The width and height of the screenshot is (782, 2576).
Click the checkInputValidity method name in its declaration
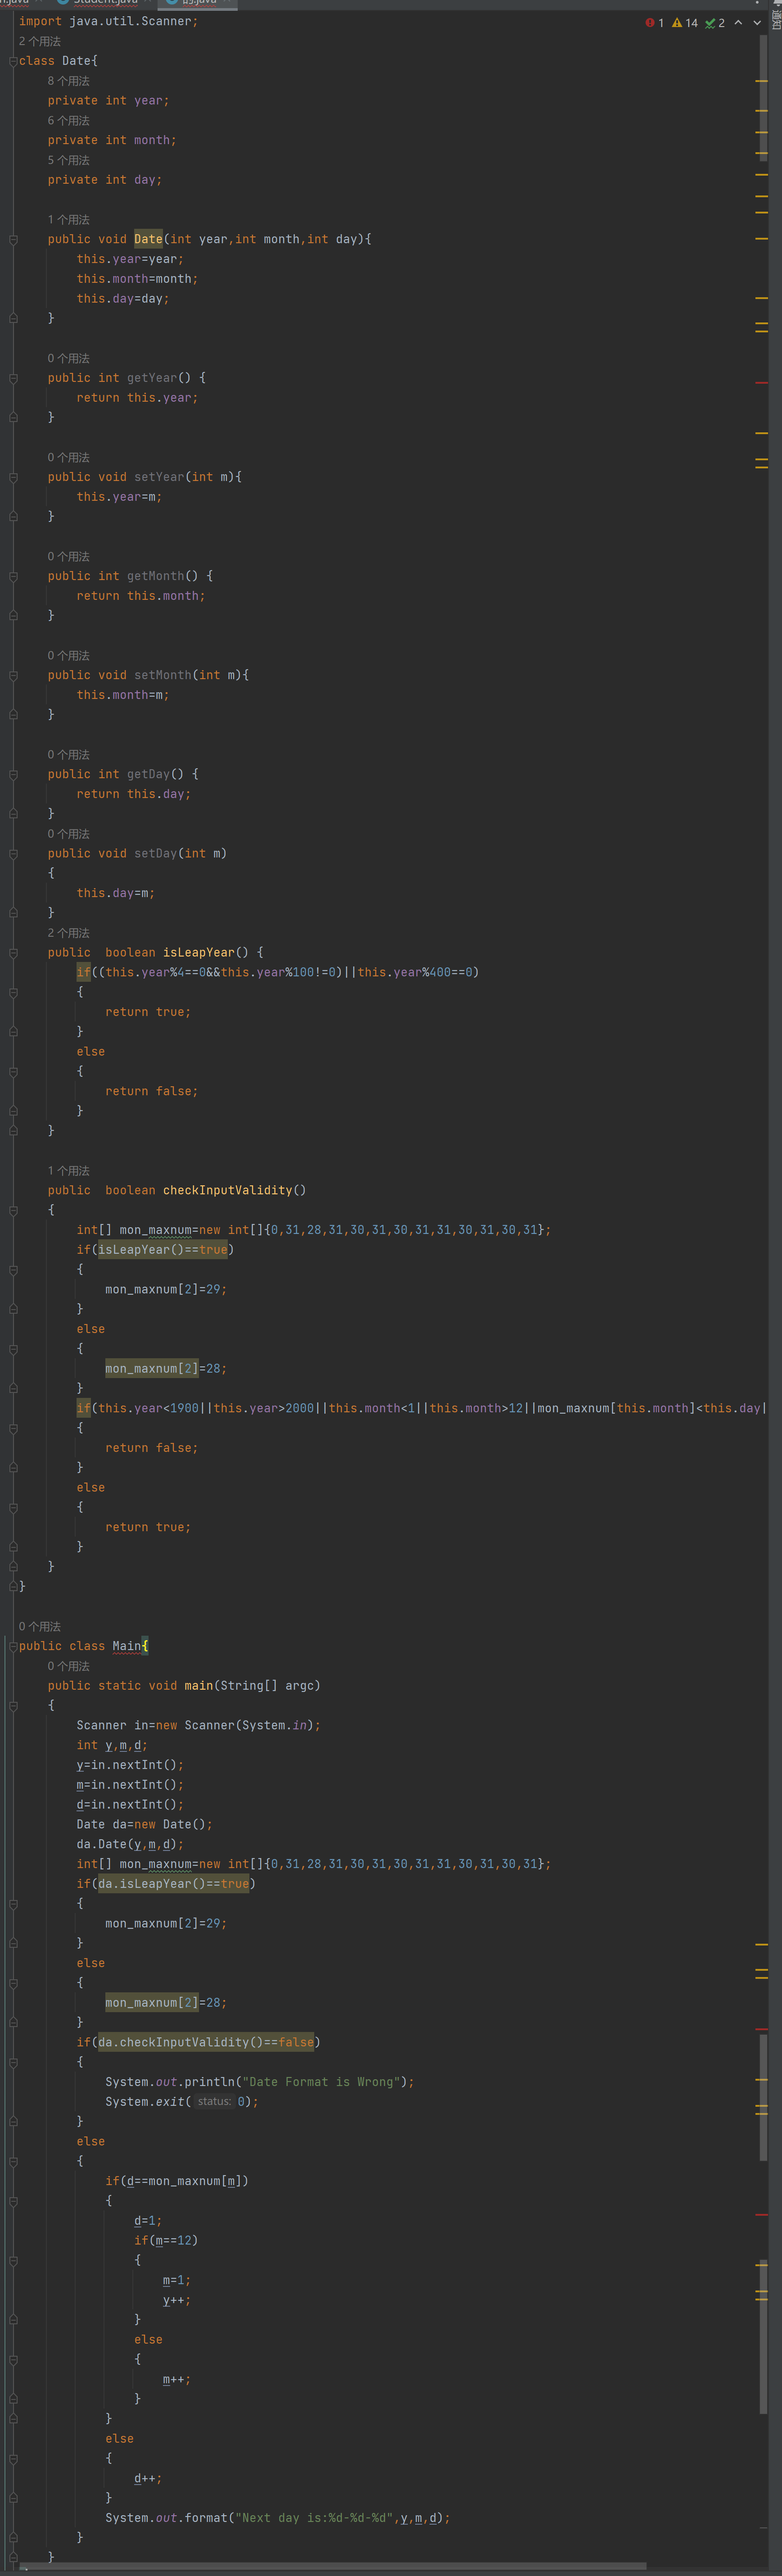[228, 1190]
